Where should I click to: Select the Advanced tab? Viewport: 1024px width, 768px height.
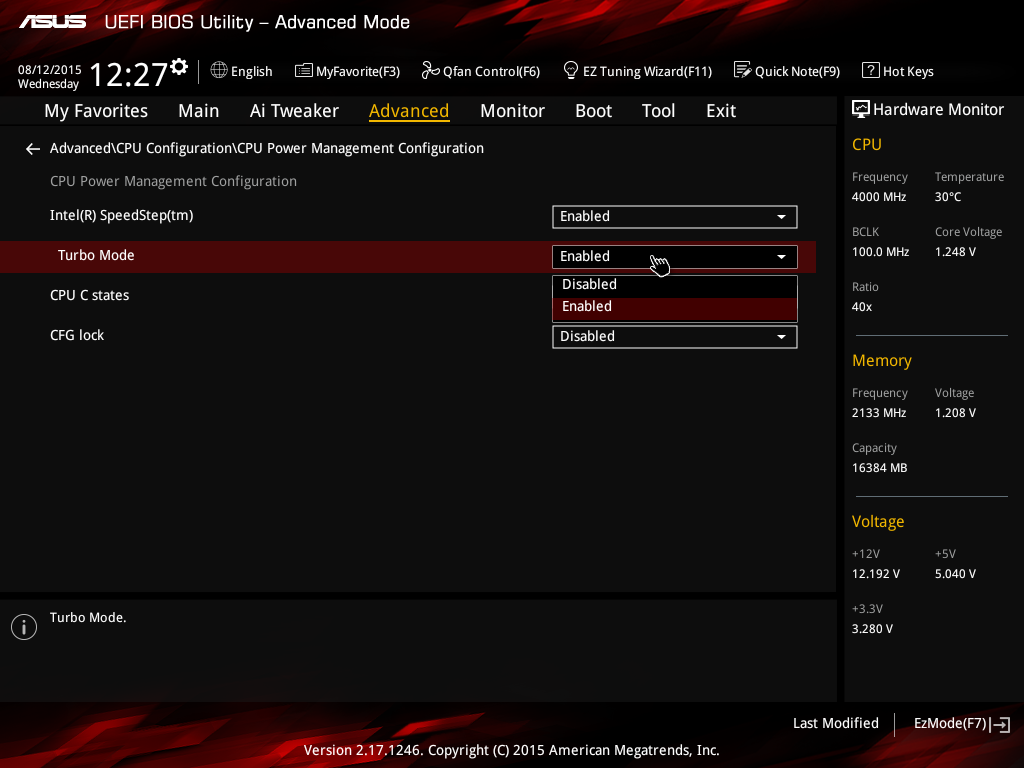point(409,111)
